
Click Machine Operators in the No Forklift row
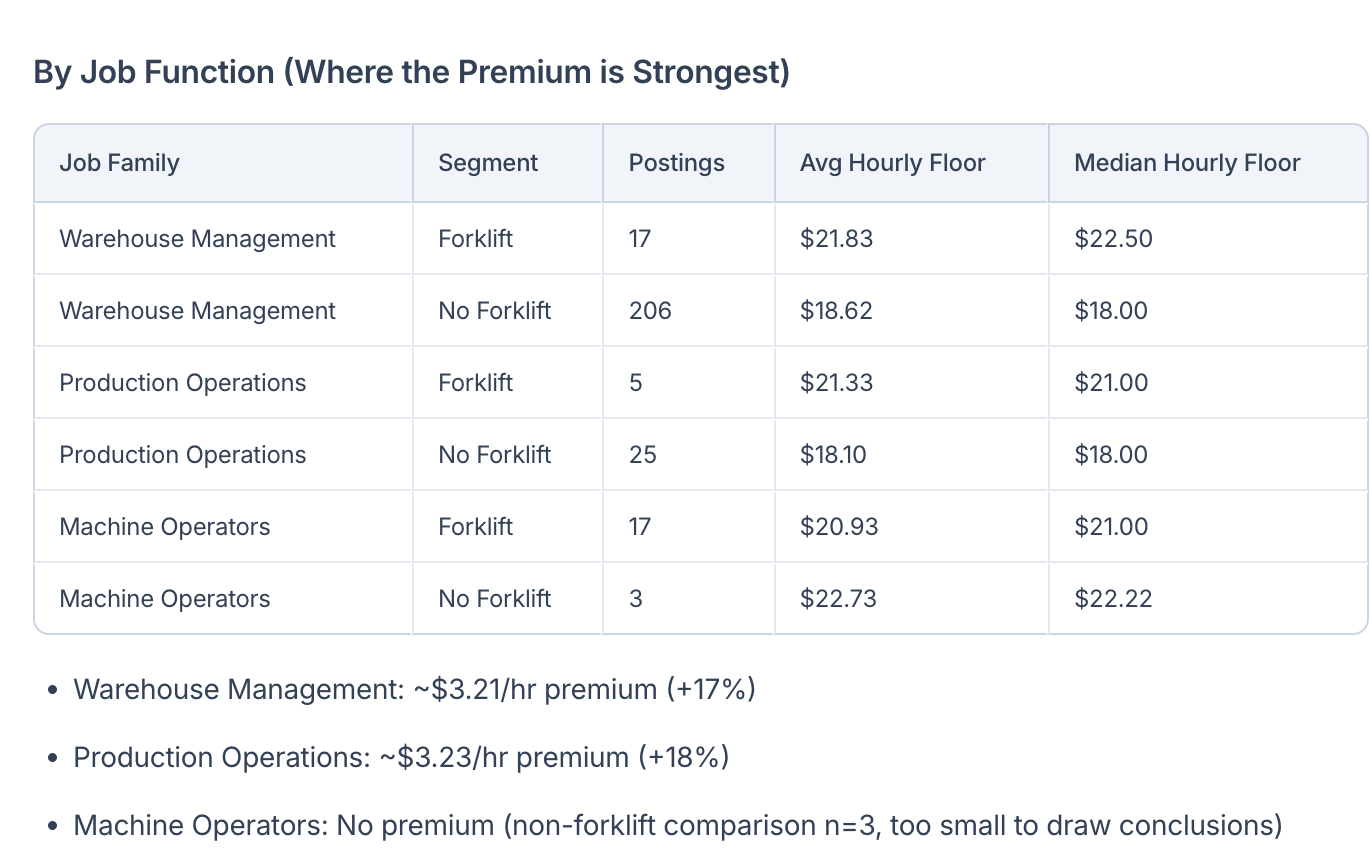coord(165,599)
